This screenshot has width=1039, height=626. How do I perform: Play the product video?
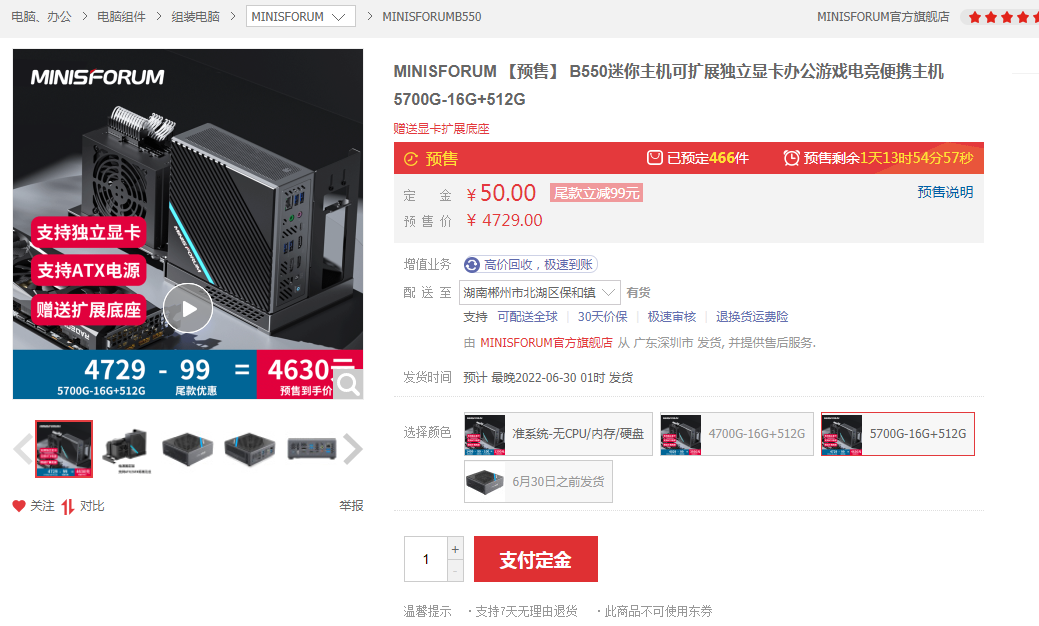pos(188,308)
